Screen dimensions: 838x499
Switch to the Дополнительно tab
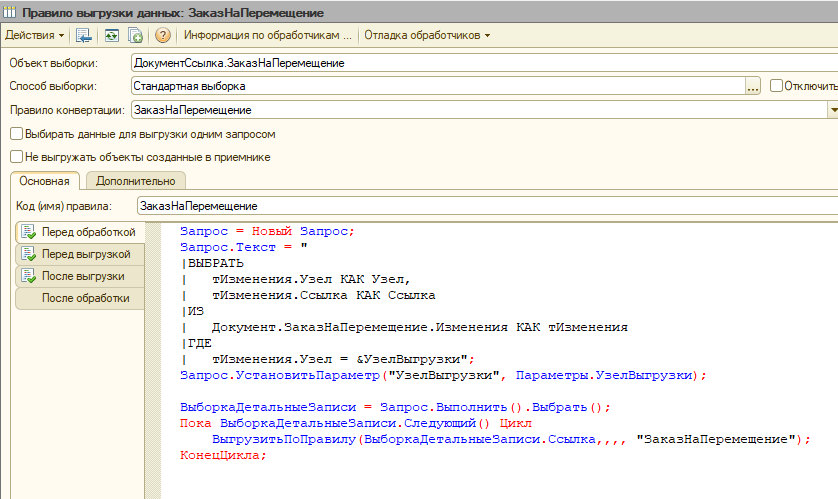click(x=135, y=181)
